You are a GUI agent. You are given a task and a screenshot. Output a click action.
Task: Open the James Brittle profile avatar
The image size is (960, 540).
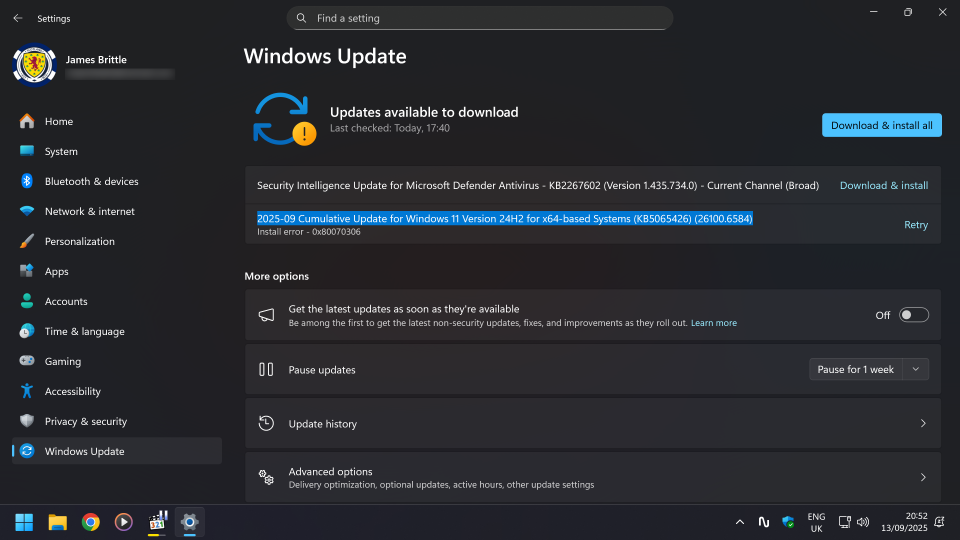click(x=34, y=65)
